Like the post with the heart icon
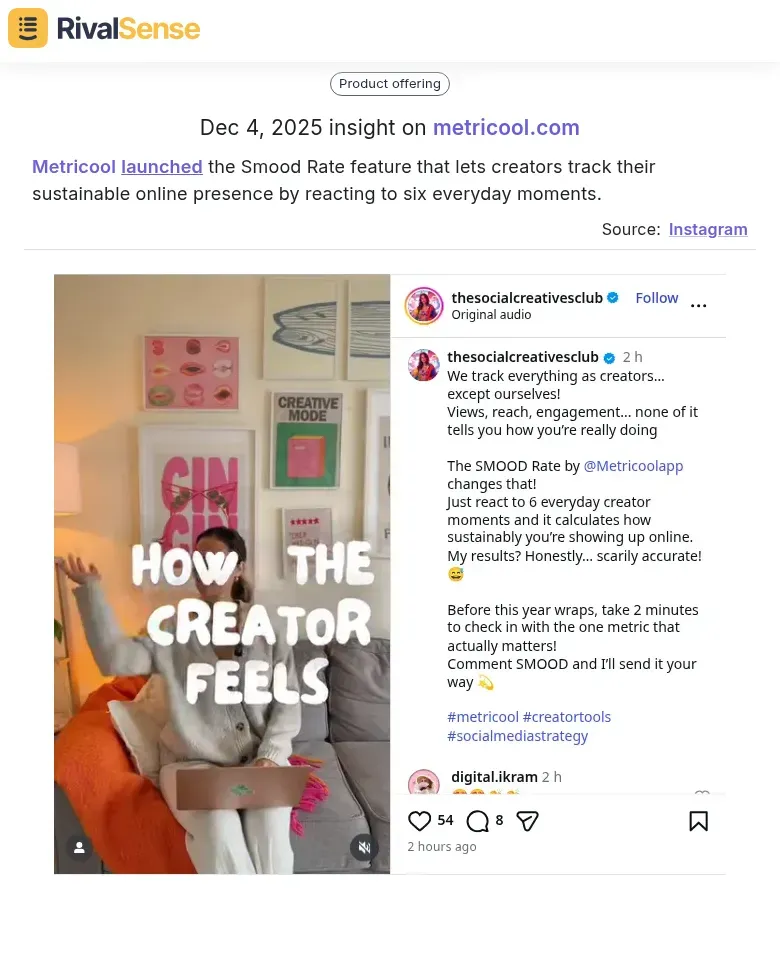 [419, 820]
